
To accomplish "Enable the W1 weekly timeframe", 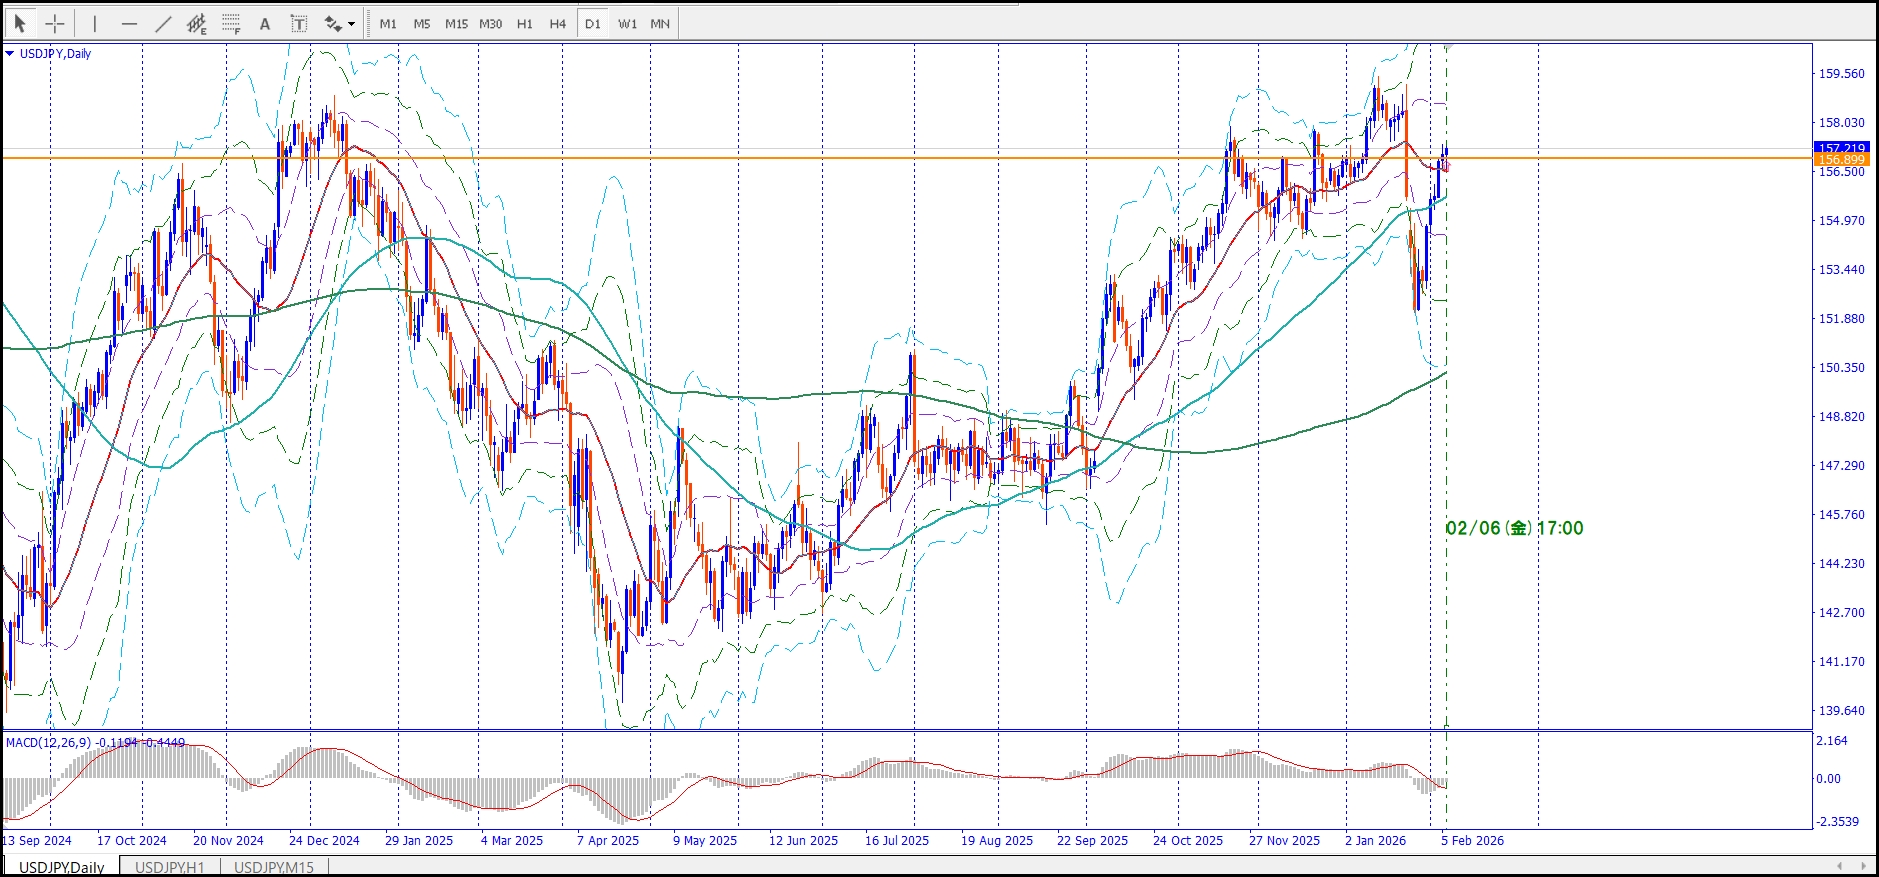I will (627, 23).
